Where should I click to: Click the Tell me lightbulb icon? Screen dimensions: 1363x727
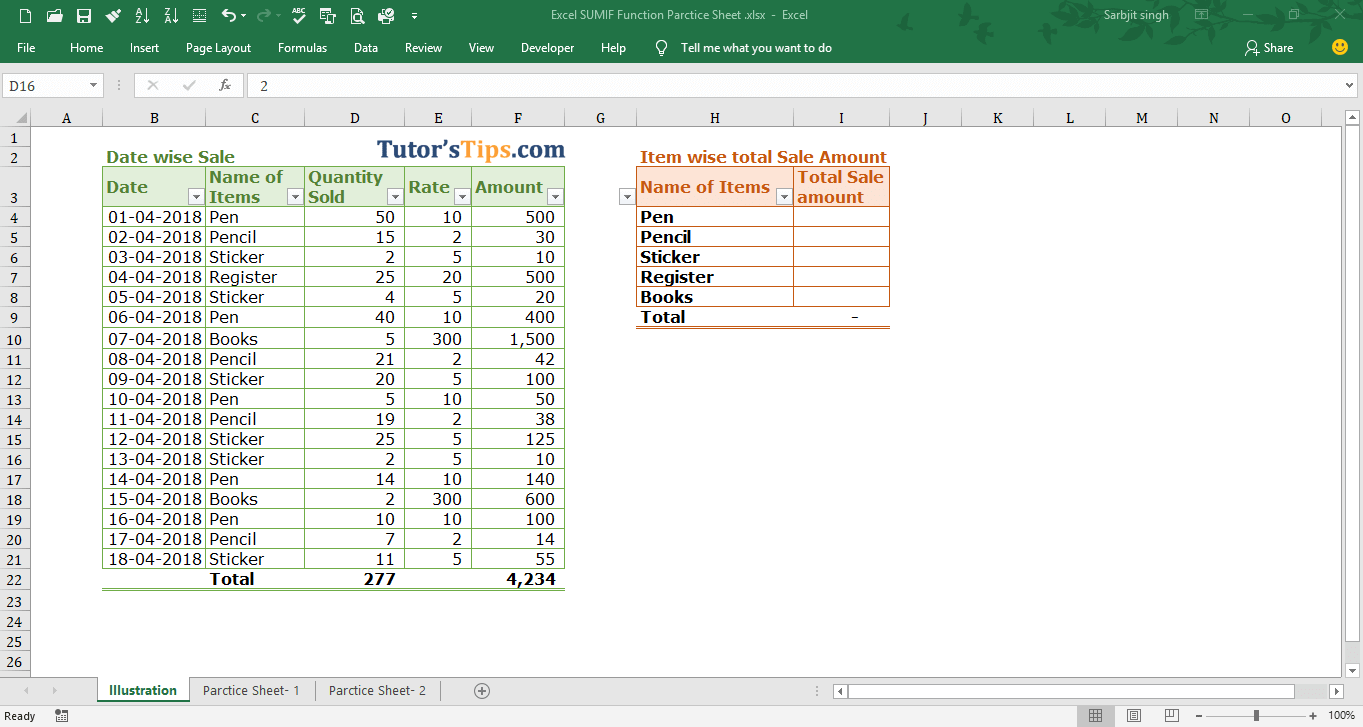pyautogui.click(x=660, y=48)
